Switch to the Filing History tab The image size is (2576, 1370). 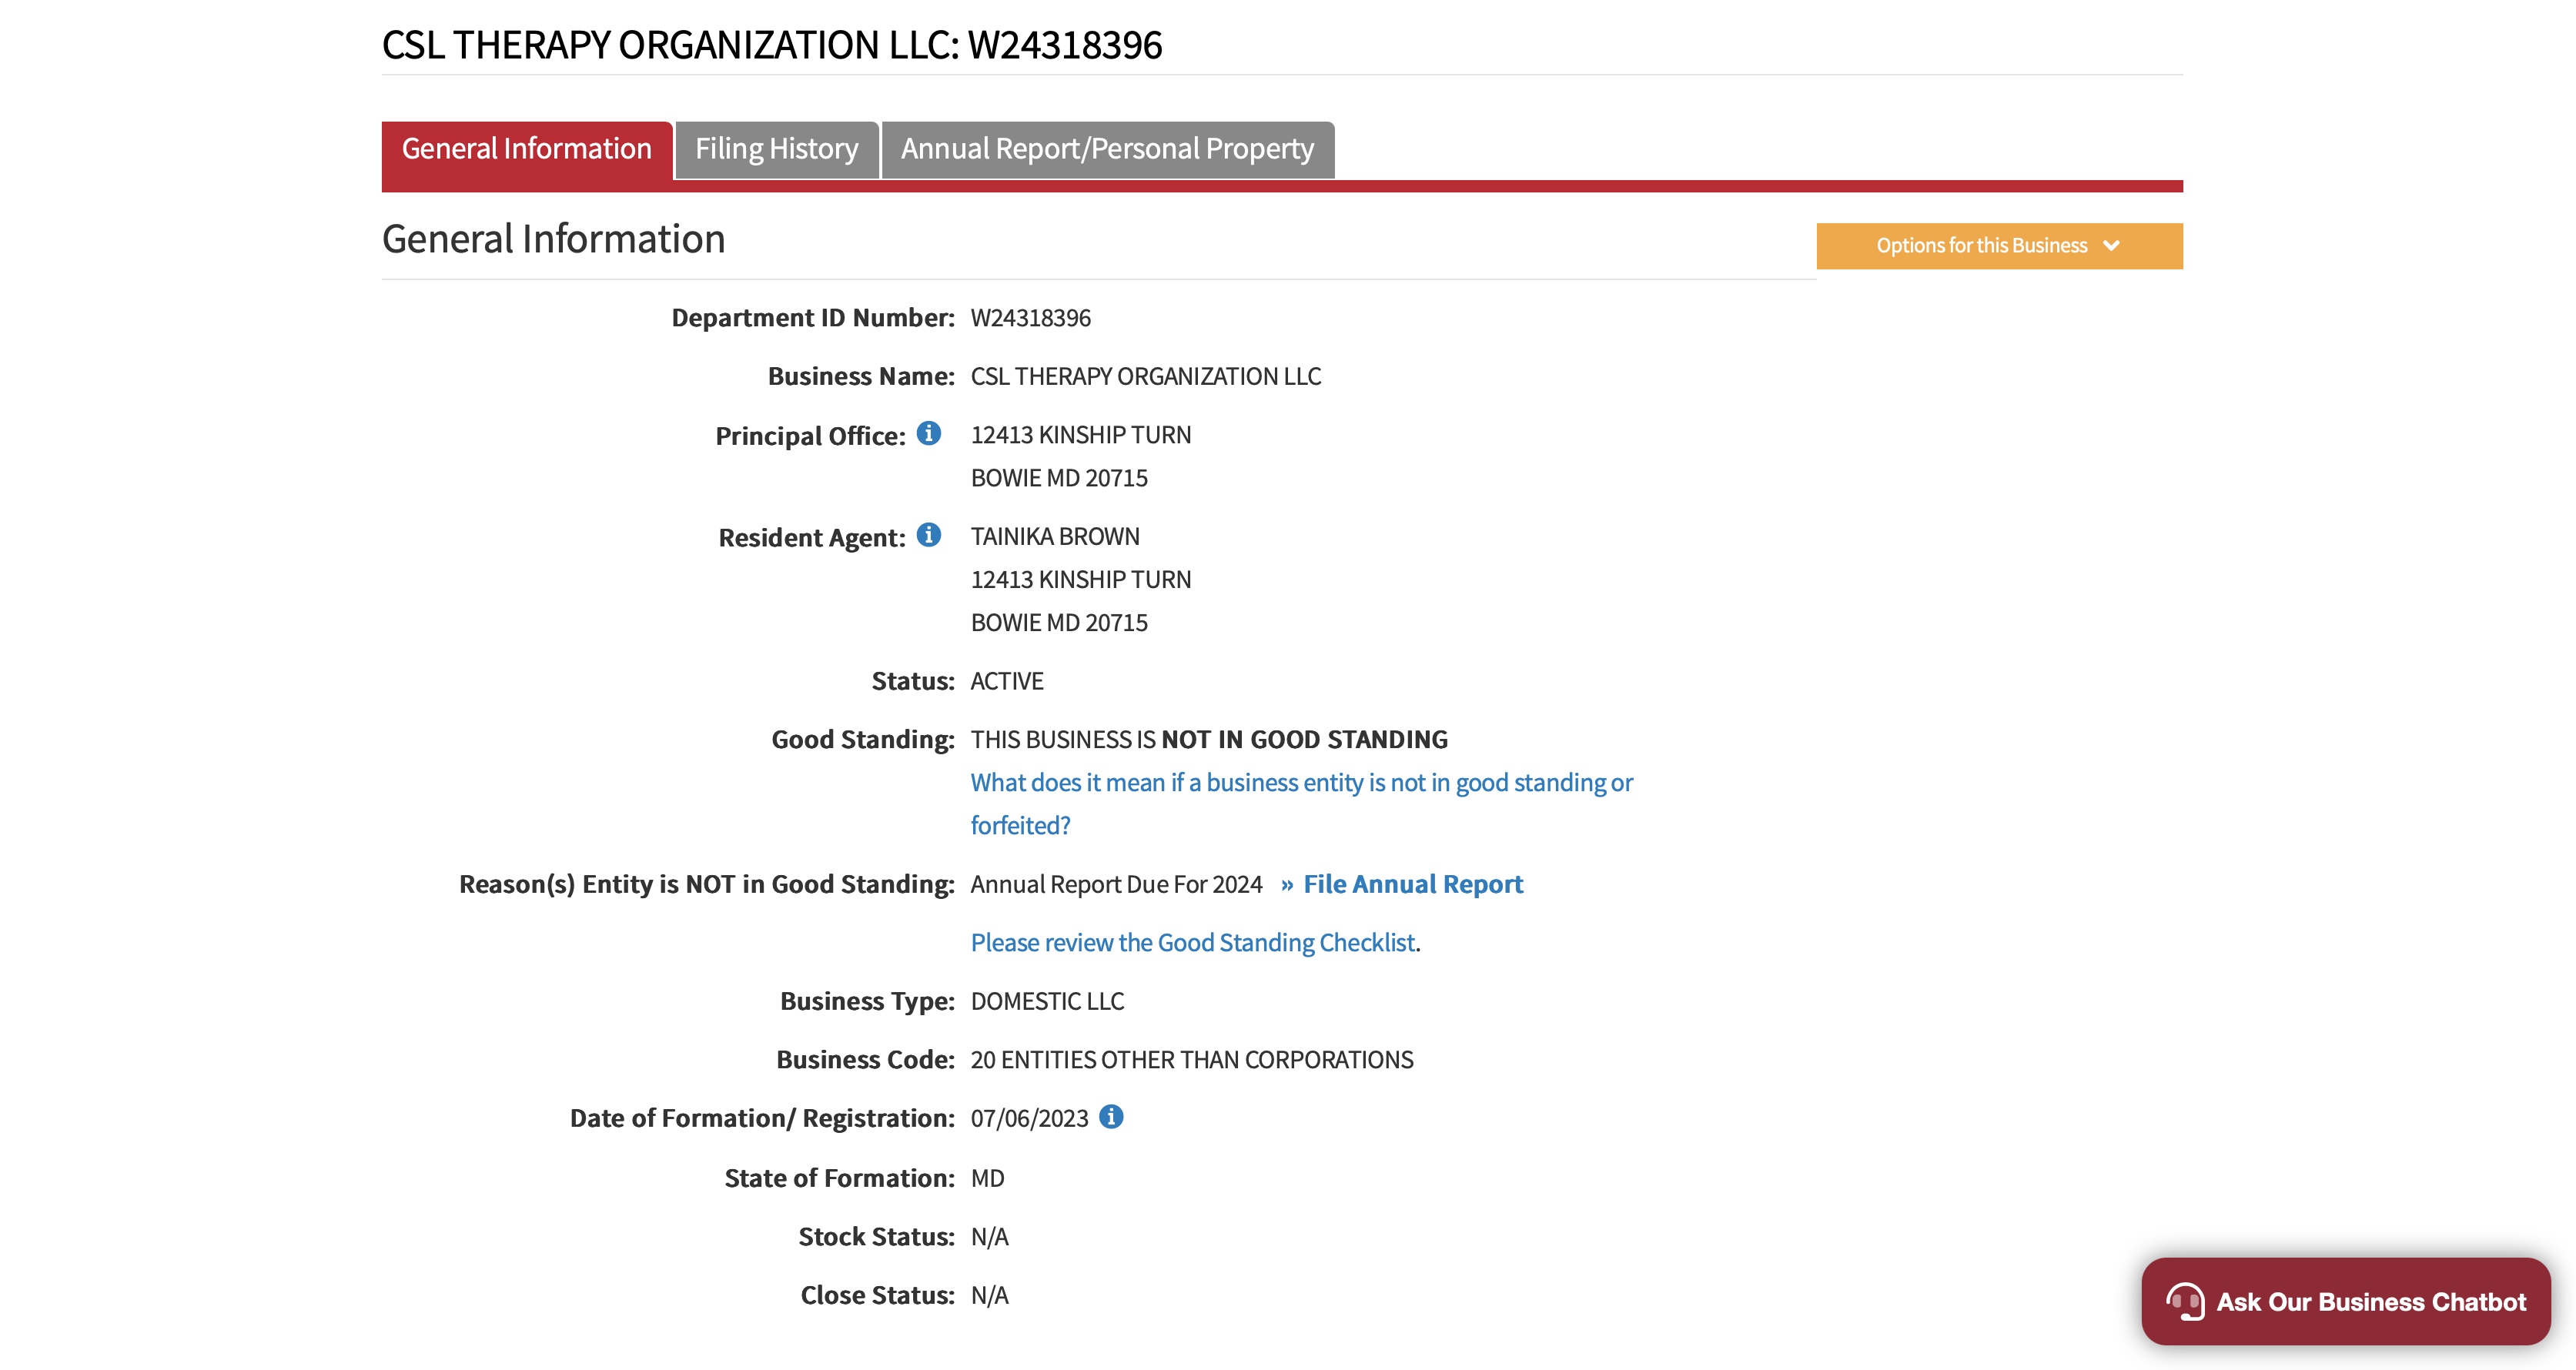(x=776, y=149)
